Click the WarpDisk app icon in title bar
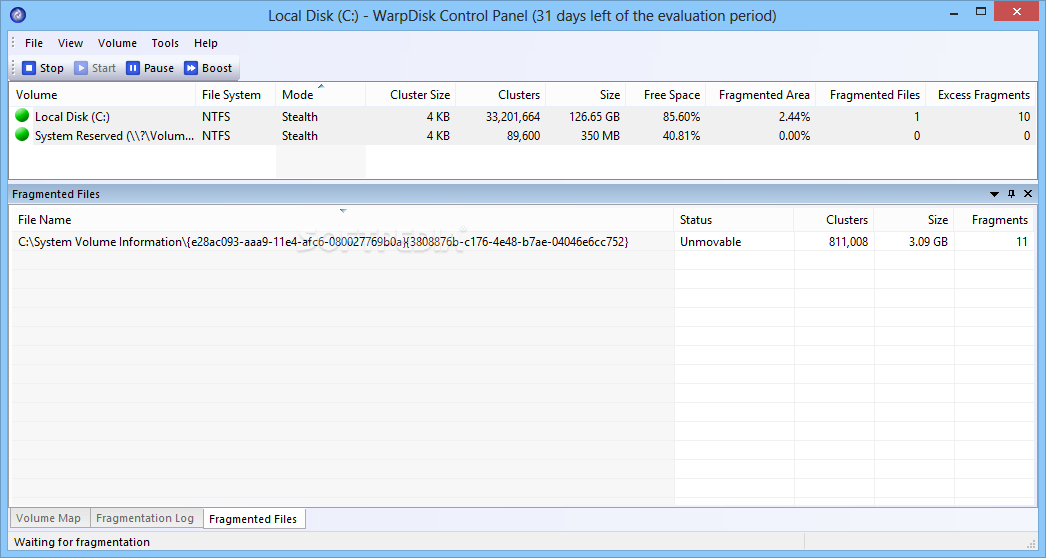Screen dimensions: 1046x558 click(x=18, y=15)
